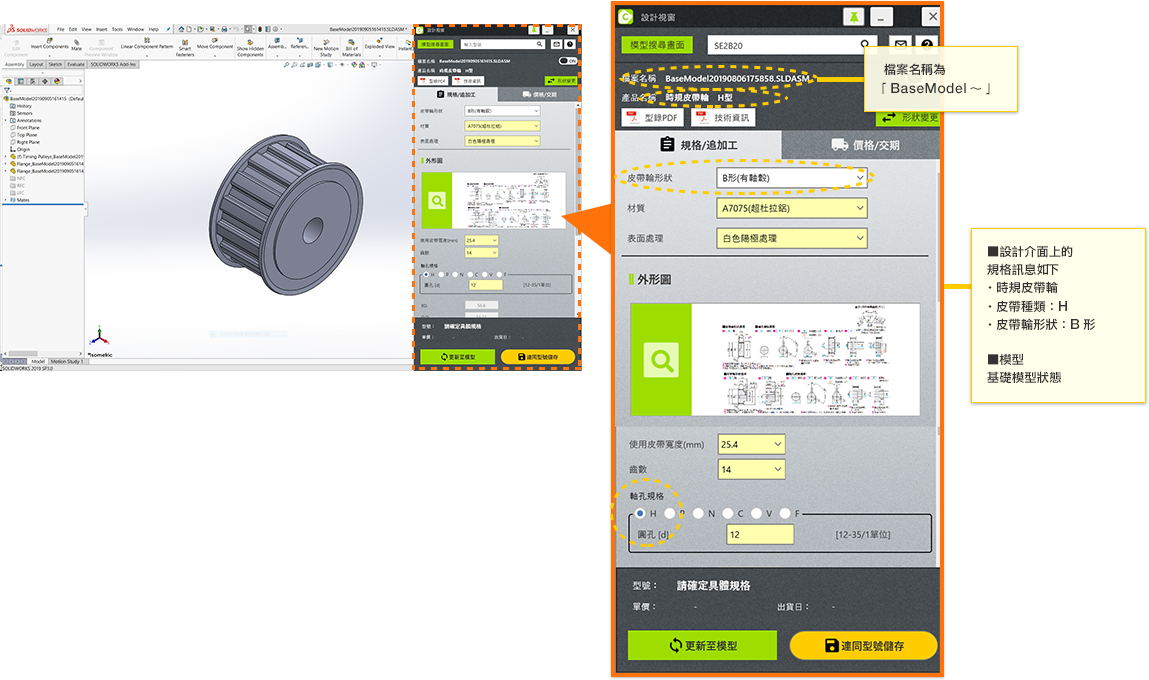Image resolution: width=1149 pixels, height=680 pixels.
Task: Open the 齒數 dropdown showing 14
Action: click(751, 470)
